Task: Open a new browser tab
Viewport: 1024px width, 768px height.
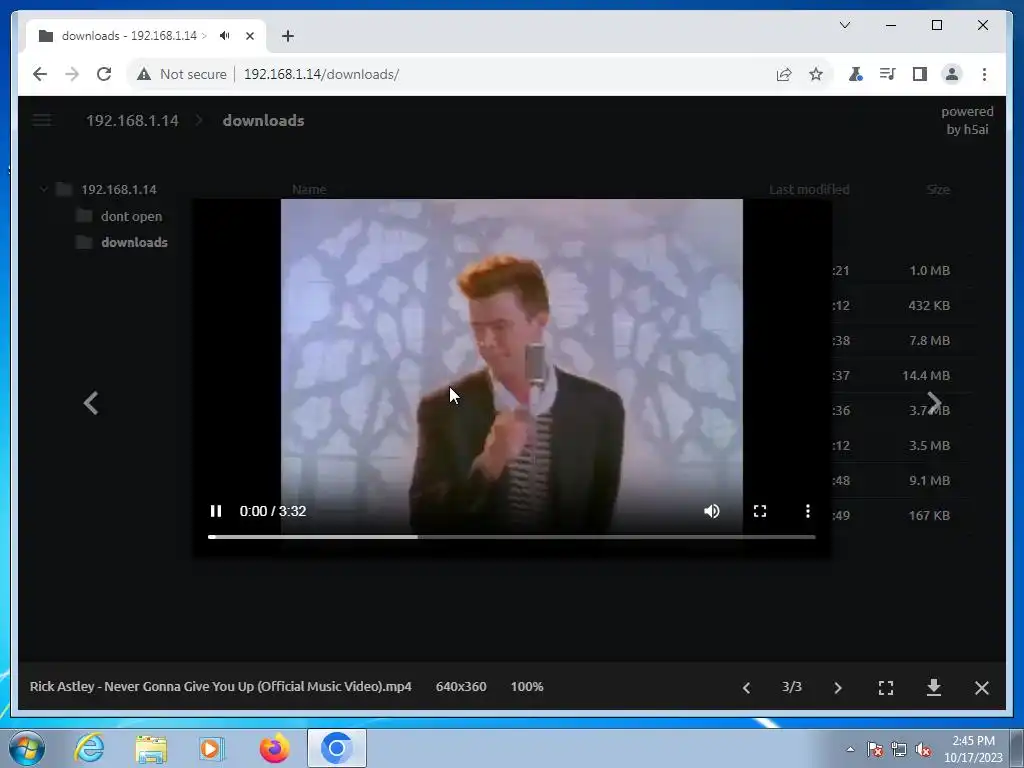Action: (288, 36)
